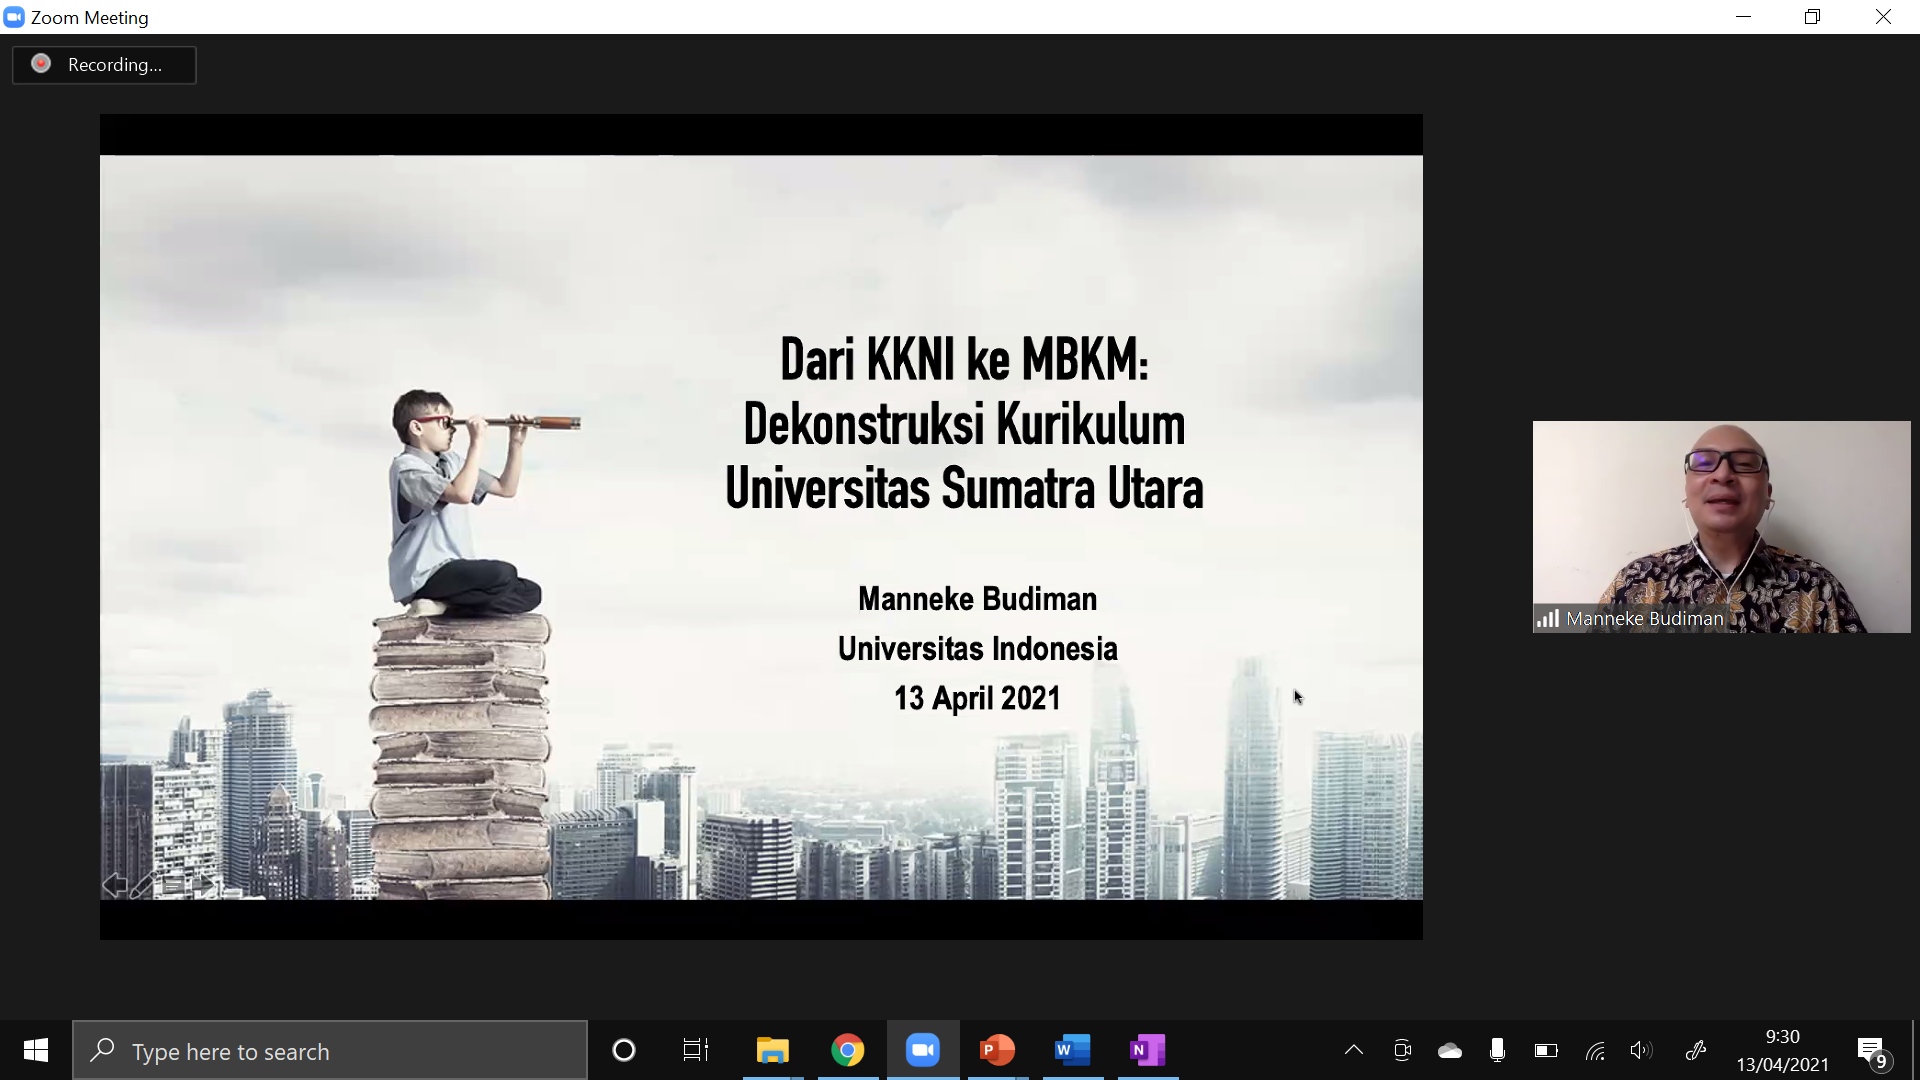This screenshot has height=1080, width=1920.
Task: Expand the hidden system tray icons chevron
Action: coord(1354,1050)
